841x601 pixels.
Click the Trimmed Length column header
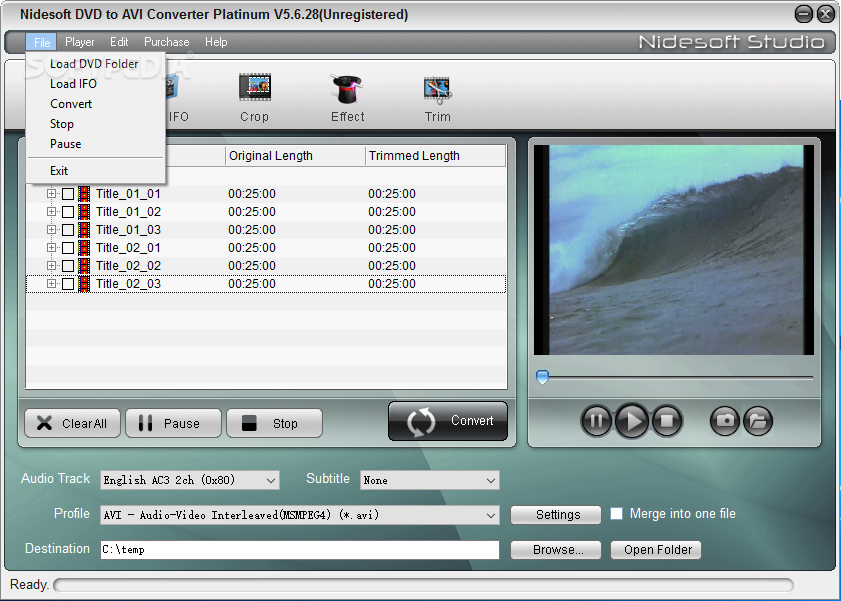[436, 156]
